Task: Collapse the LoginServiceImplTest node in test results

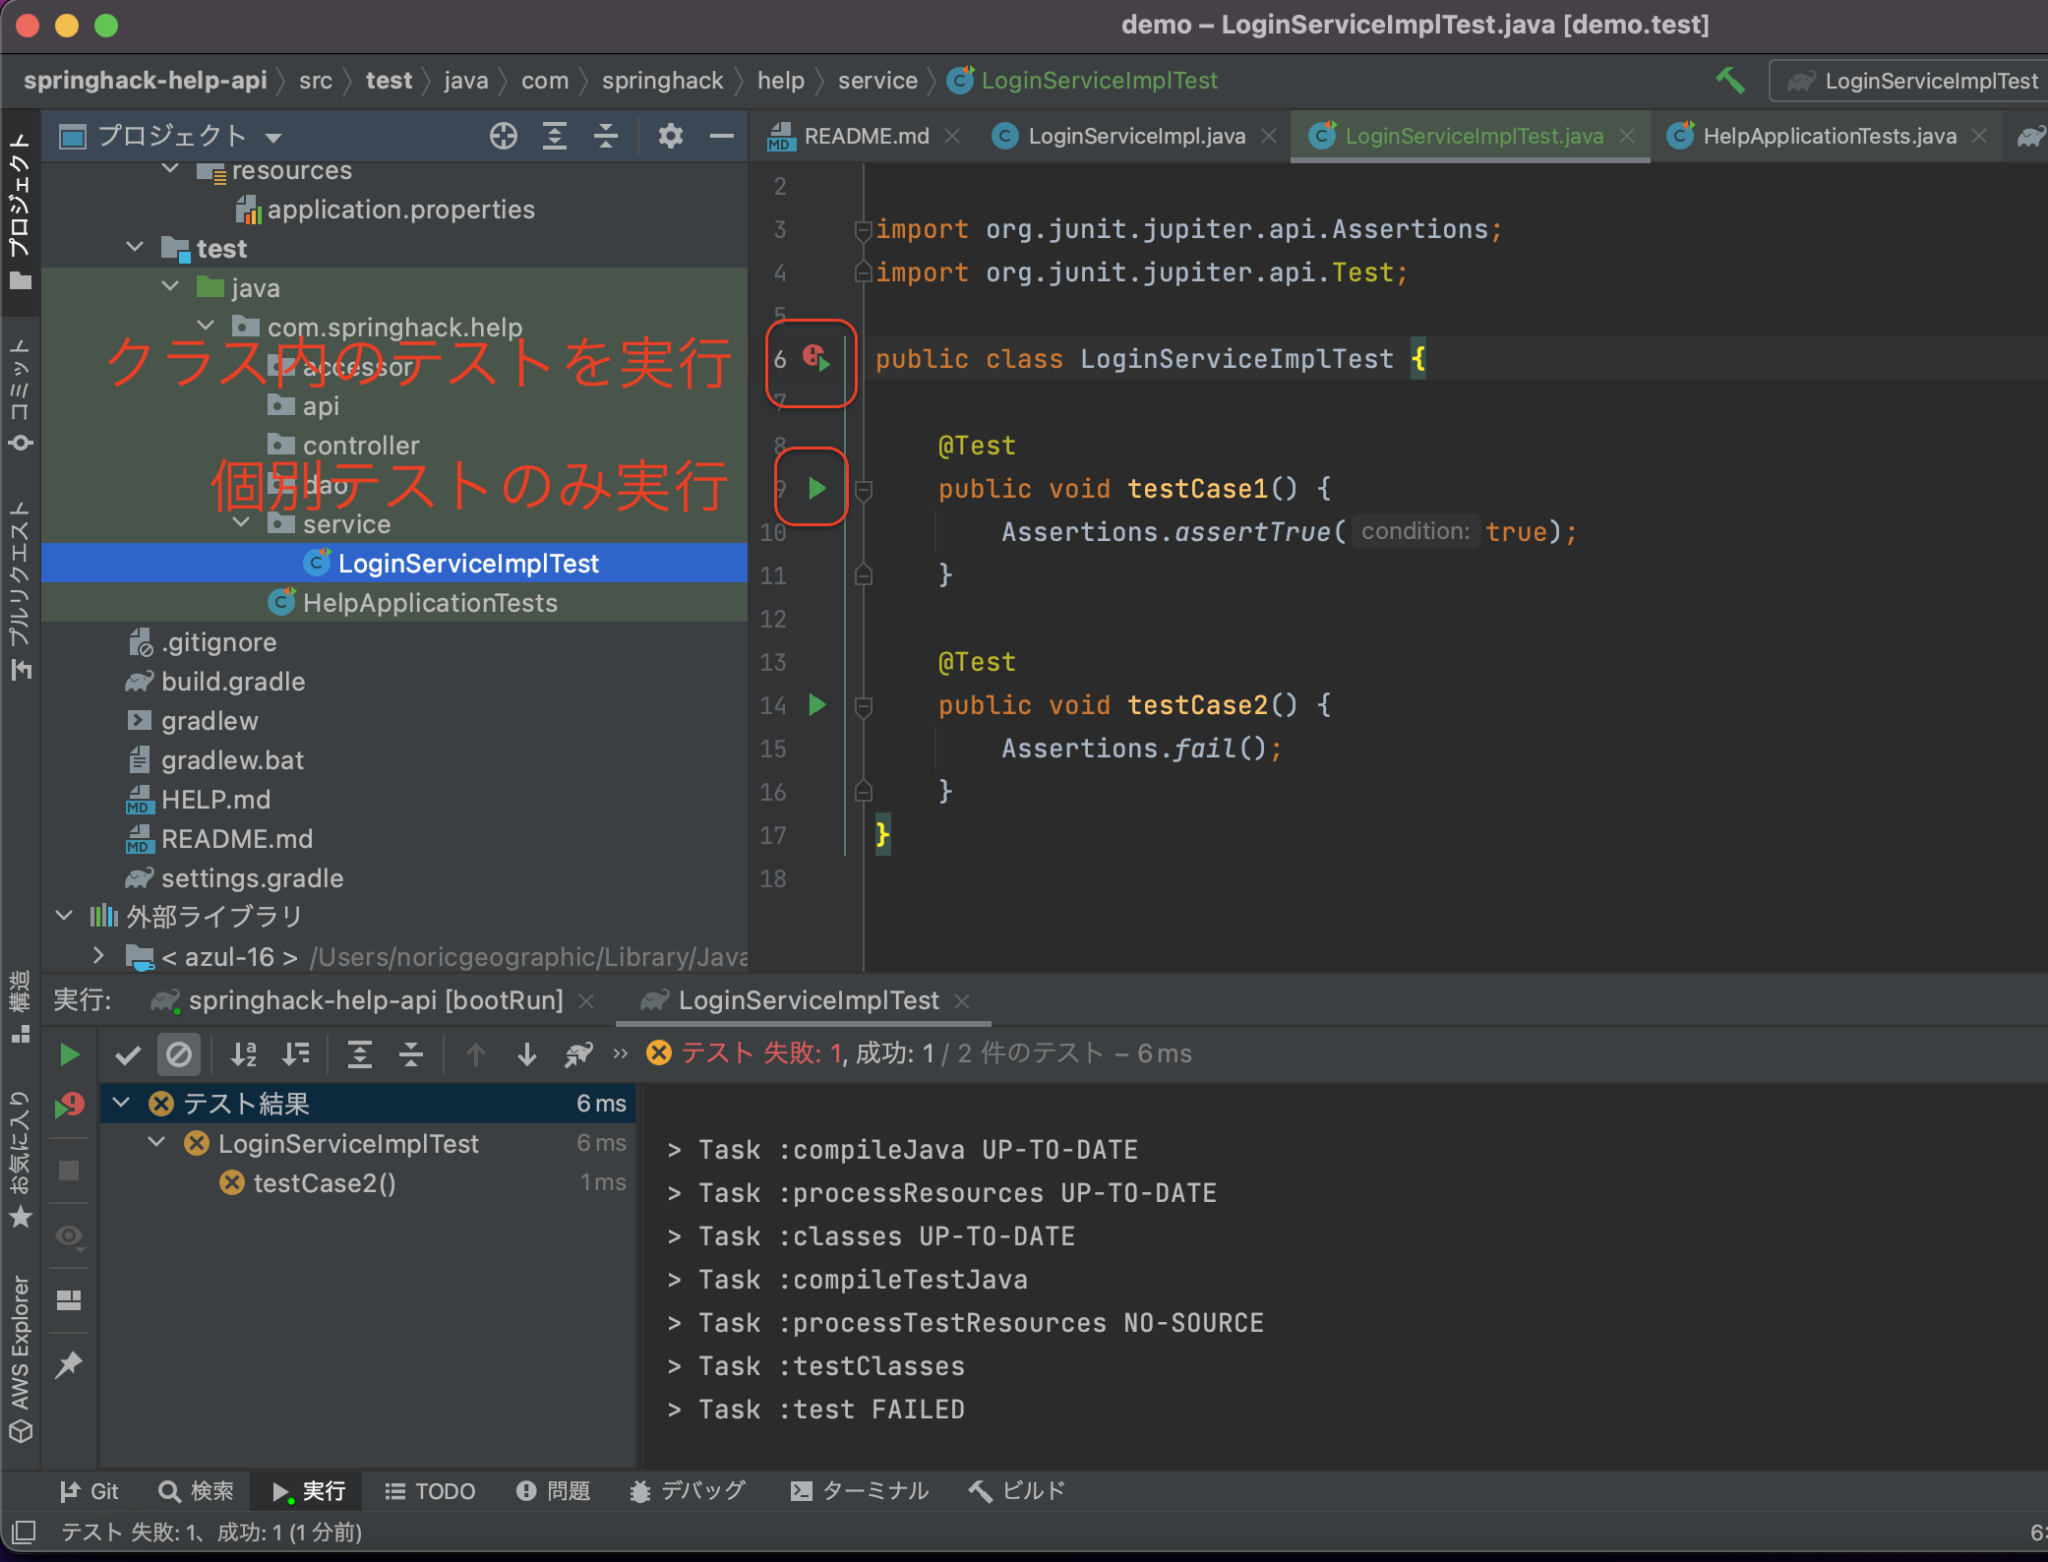Action: [155, 1143]
